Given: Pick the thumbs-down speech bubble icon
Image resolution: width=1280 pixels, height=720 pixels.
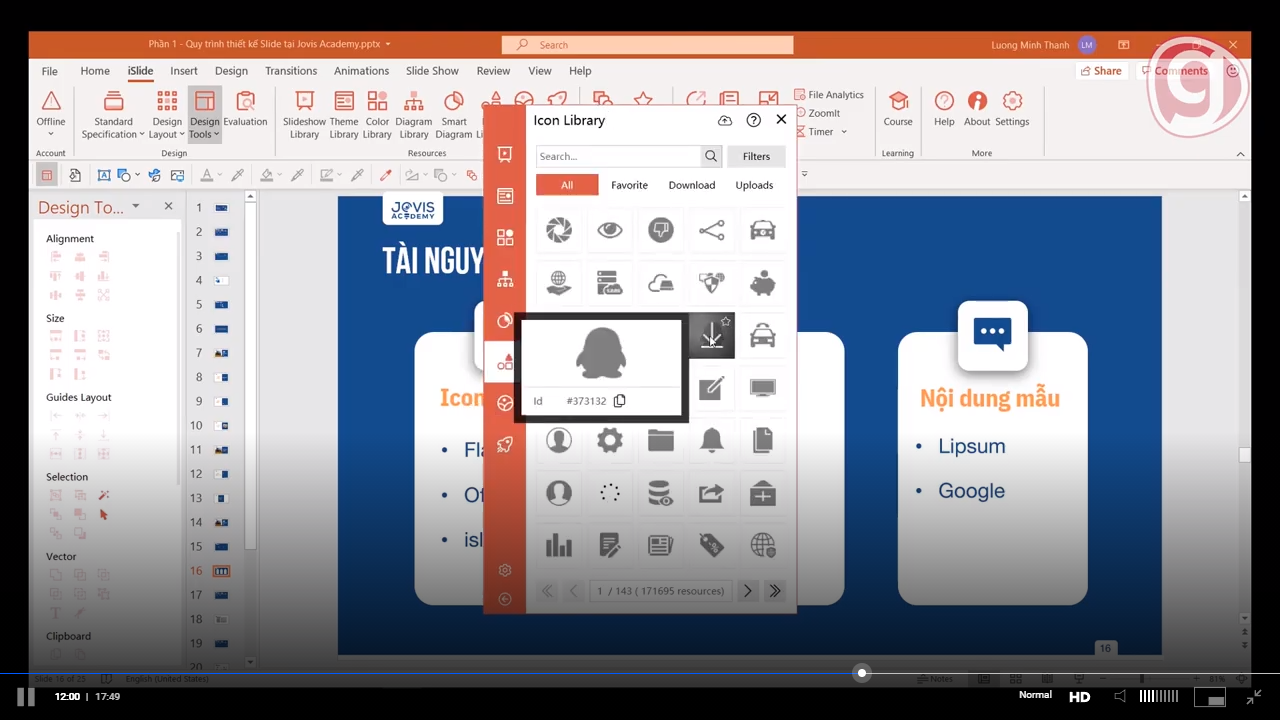Looking at the screenshot, I should point(661,231).
